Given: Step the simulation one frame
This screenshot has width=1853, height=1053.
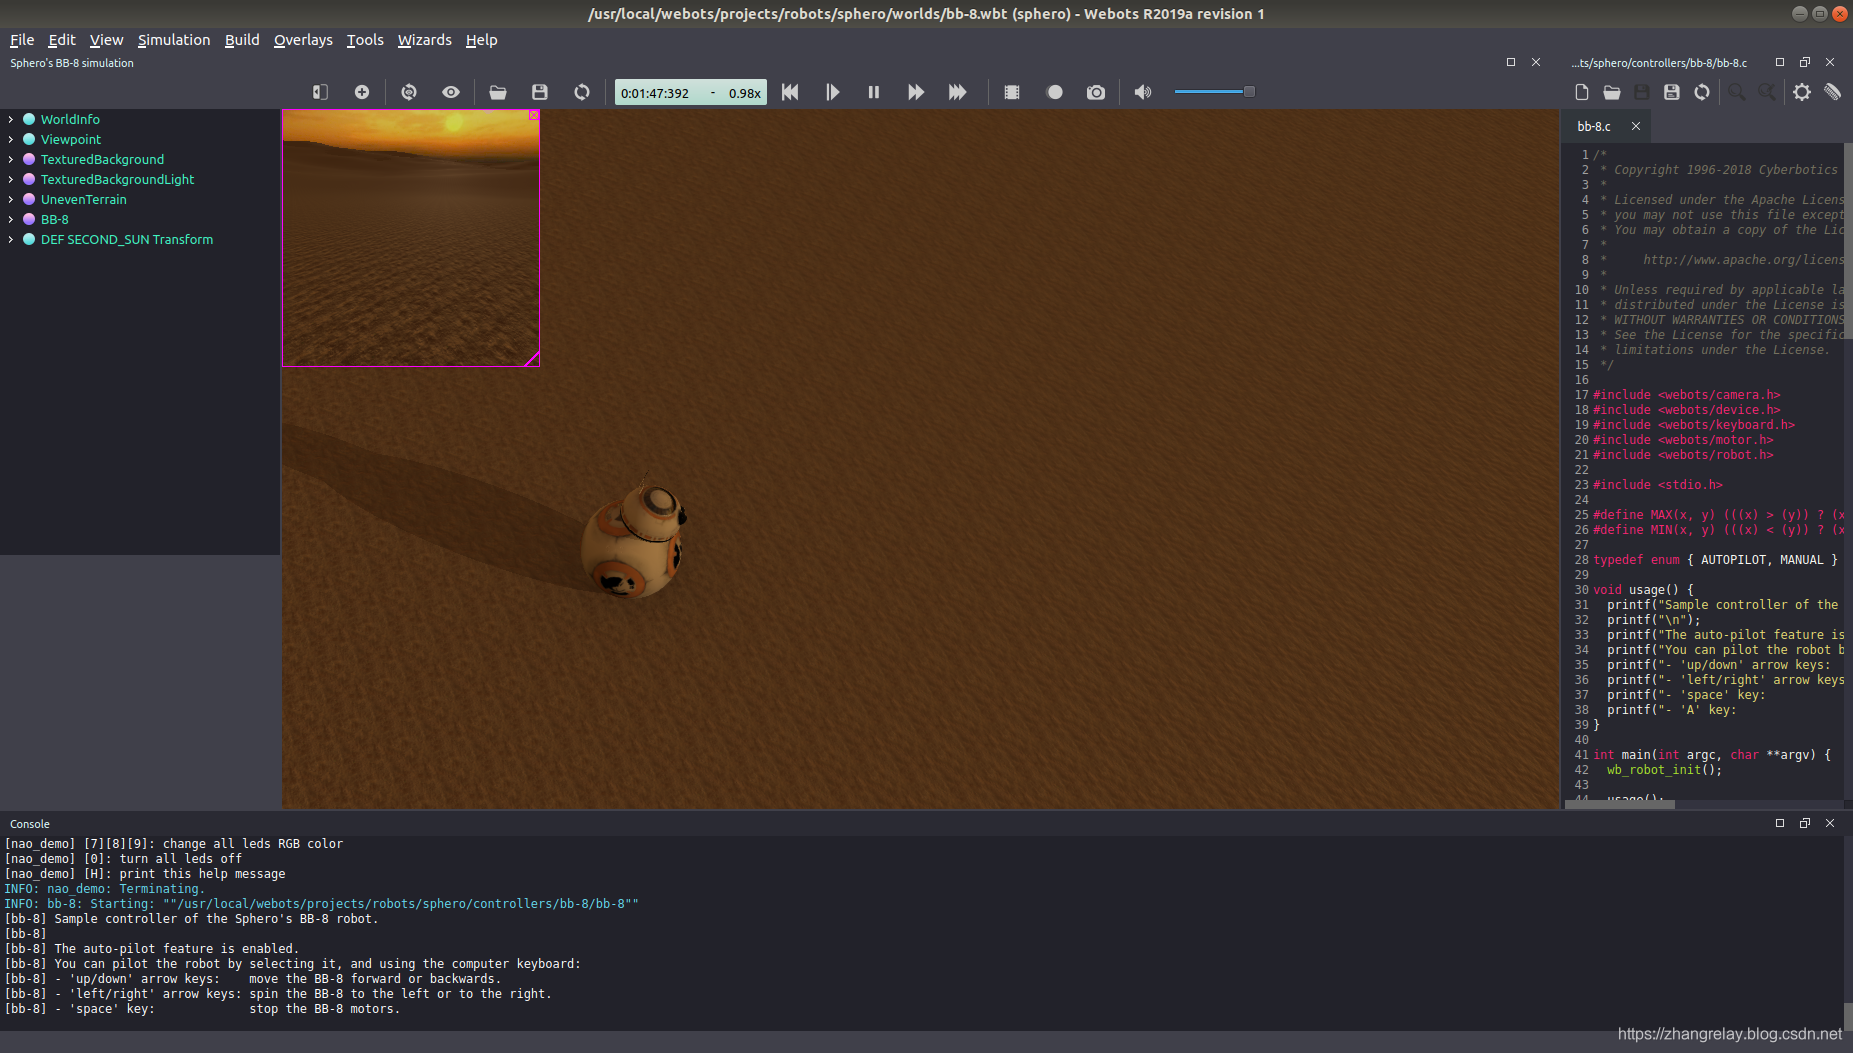Looking at the screenshot, I should click(x=832, y=92).
